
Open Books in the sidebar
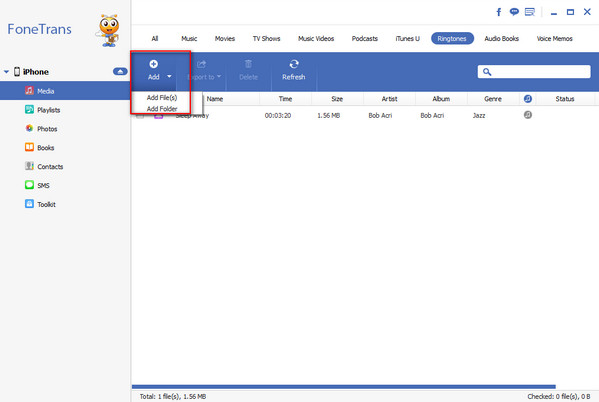click(45, 148)
